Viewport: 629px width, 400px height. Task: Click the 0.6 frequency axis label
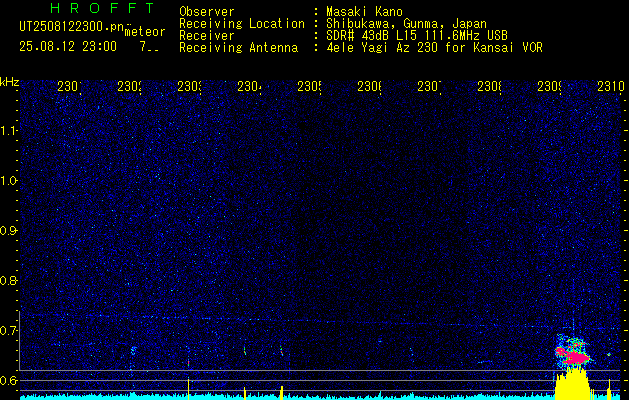[x=9, y=380]
